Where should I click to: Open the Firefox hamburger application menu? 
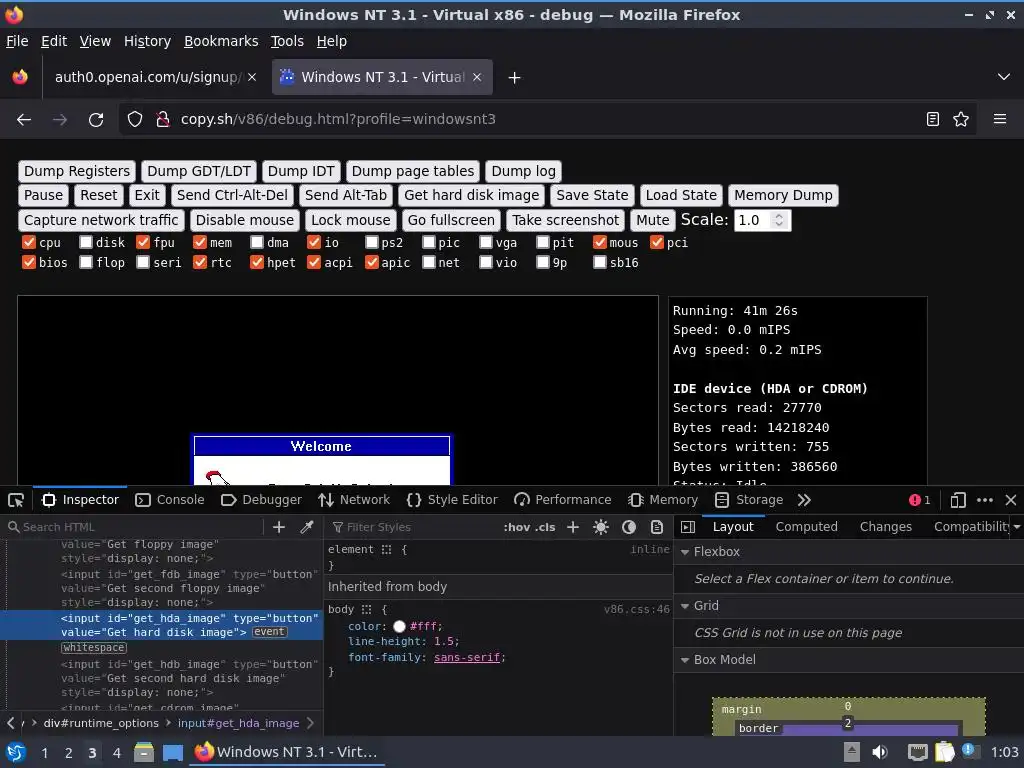[x=1000, y=120]
